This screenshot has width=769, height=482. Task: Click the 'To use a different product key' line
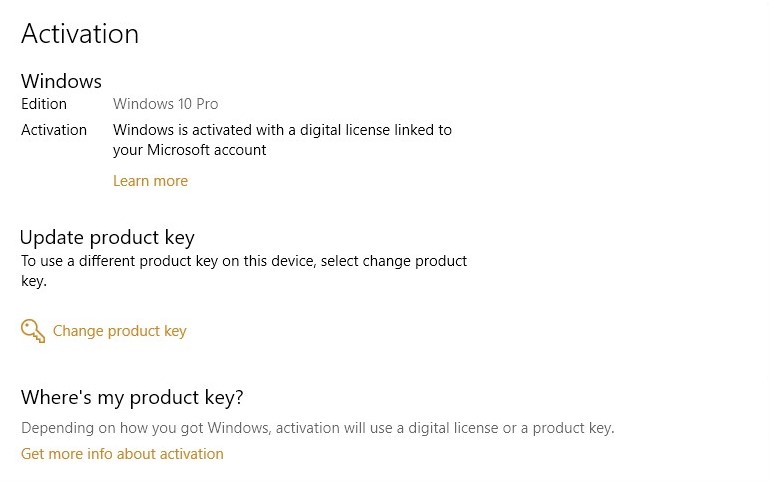(244, 261)
